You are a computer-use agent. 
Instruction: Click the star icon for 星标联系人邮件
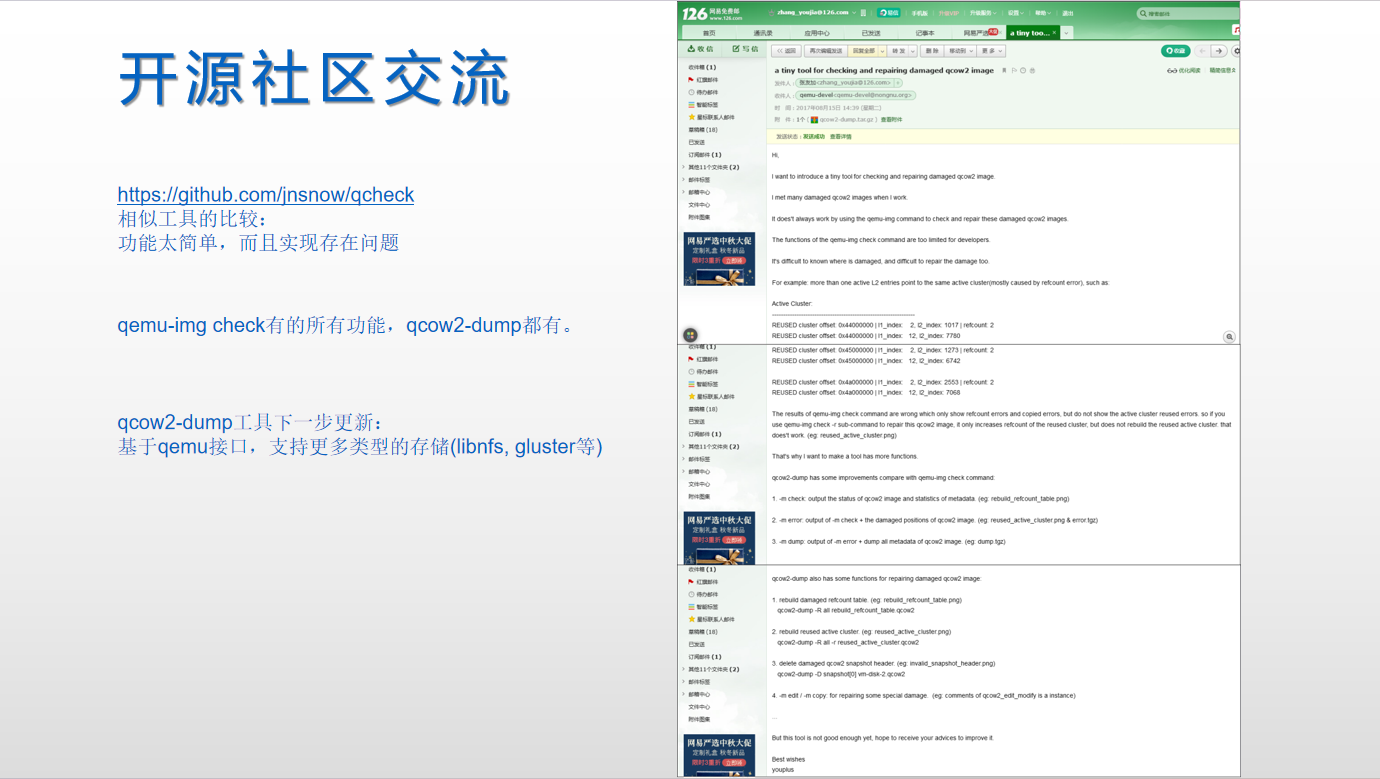(x=691, y=116)
